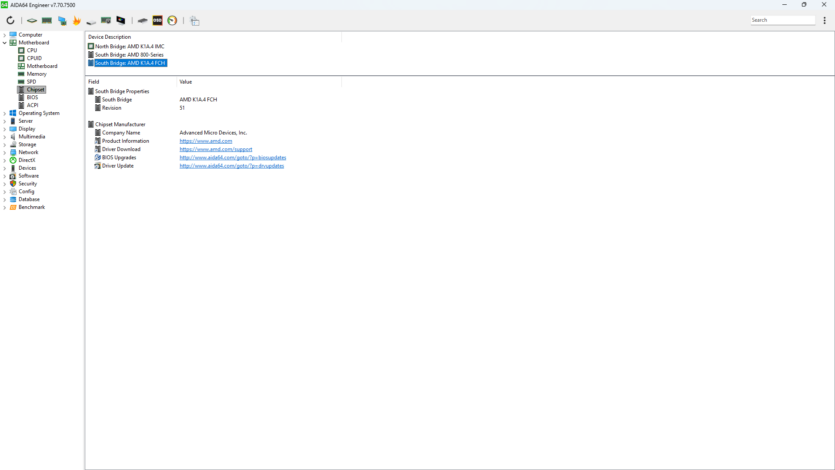Click the Search input field
Image resolution: width=835 pixels, height=470 pixels.
[x=785, y=20]
